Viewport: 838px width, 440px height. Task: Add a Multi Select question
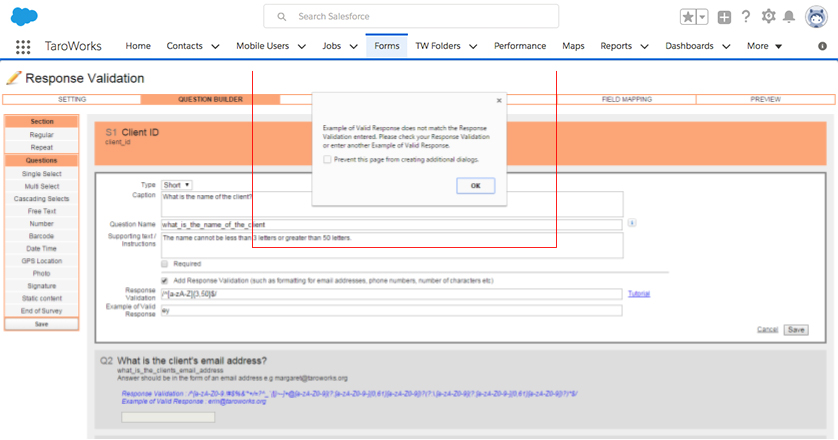[42, 186]
